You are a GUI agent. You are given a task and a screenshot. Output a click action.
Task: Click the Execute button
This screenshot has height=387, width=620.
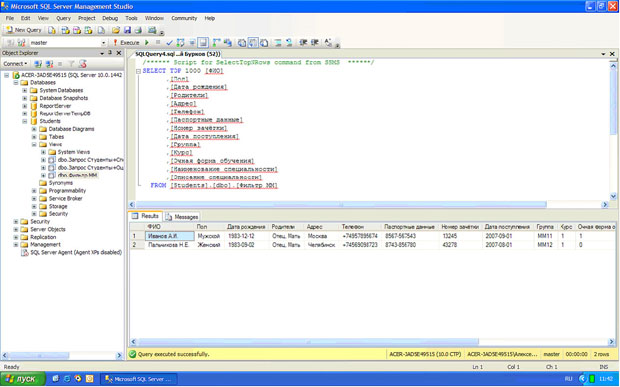[126, 43]
